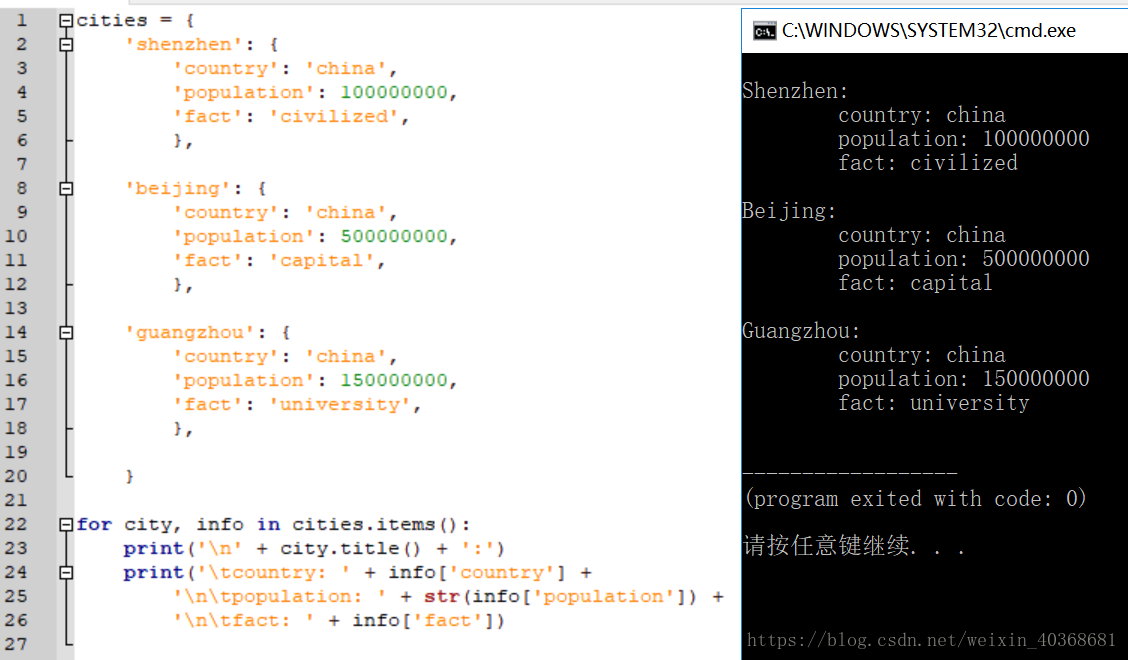Click the value 500000000 in the editor
This screenshot has height=660, width=1128.
[x=394, y=236]
